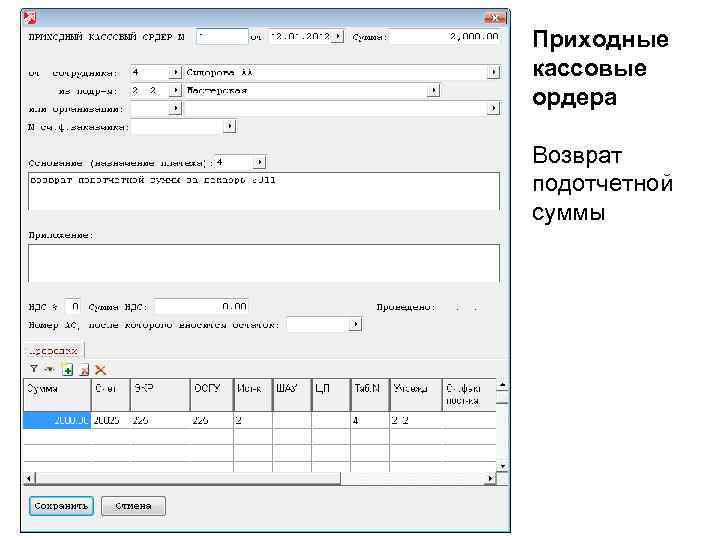The width and height of the screenshot is (720, 540).
Task: Open the lookup arrow for the cash order number after which the balance is entered
Action: point(355,325)
